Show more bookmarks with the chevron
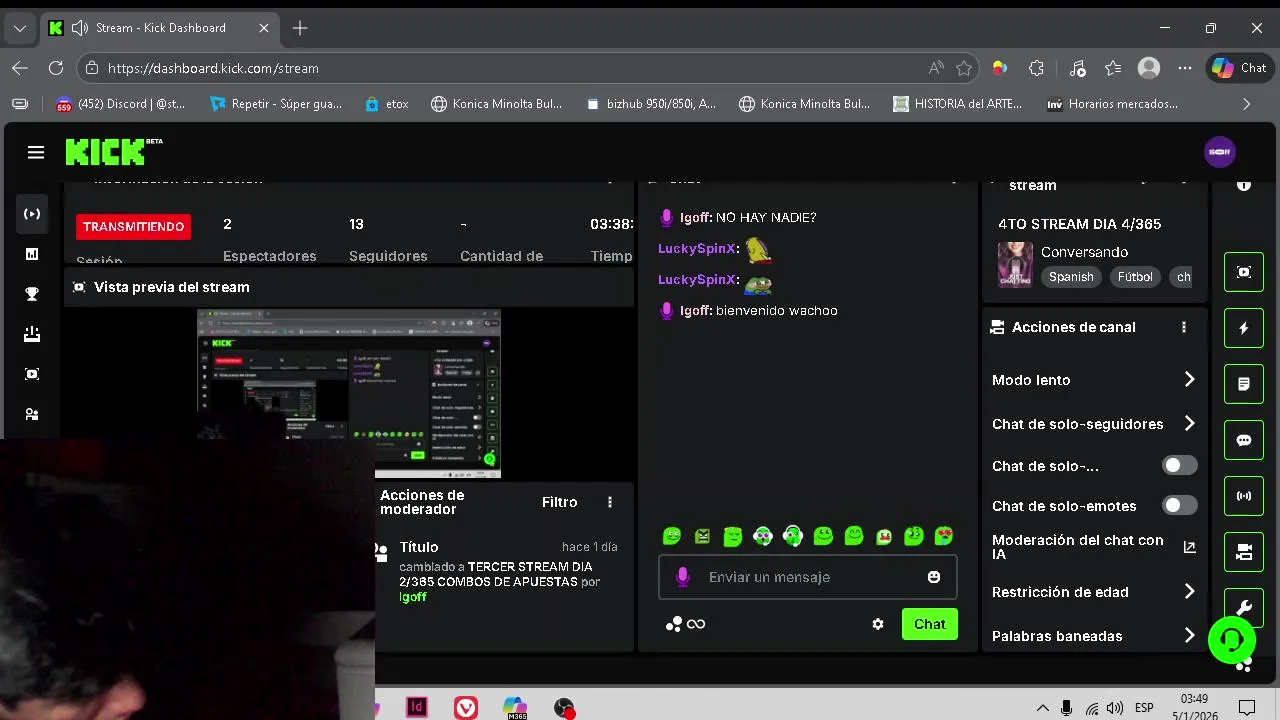This screenshot has width=1280, height=720. click(1246, 104)
